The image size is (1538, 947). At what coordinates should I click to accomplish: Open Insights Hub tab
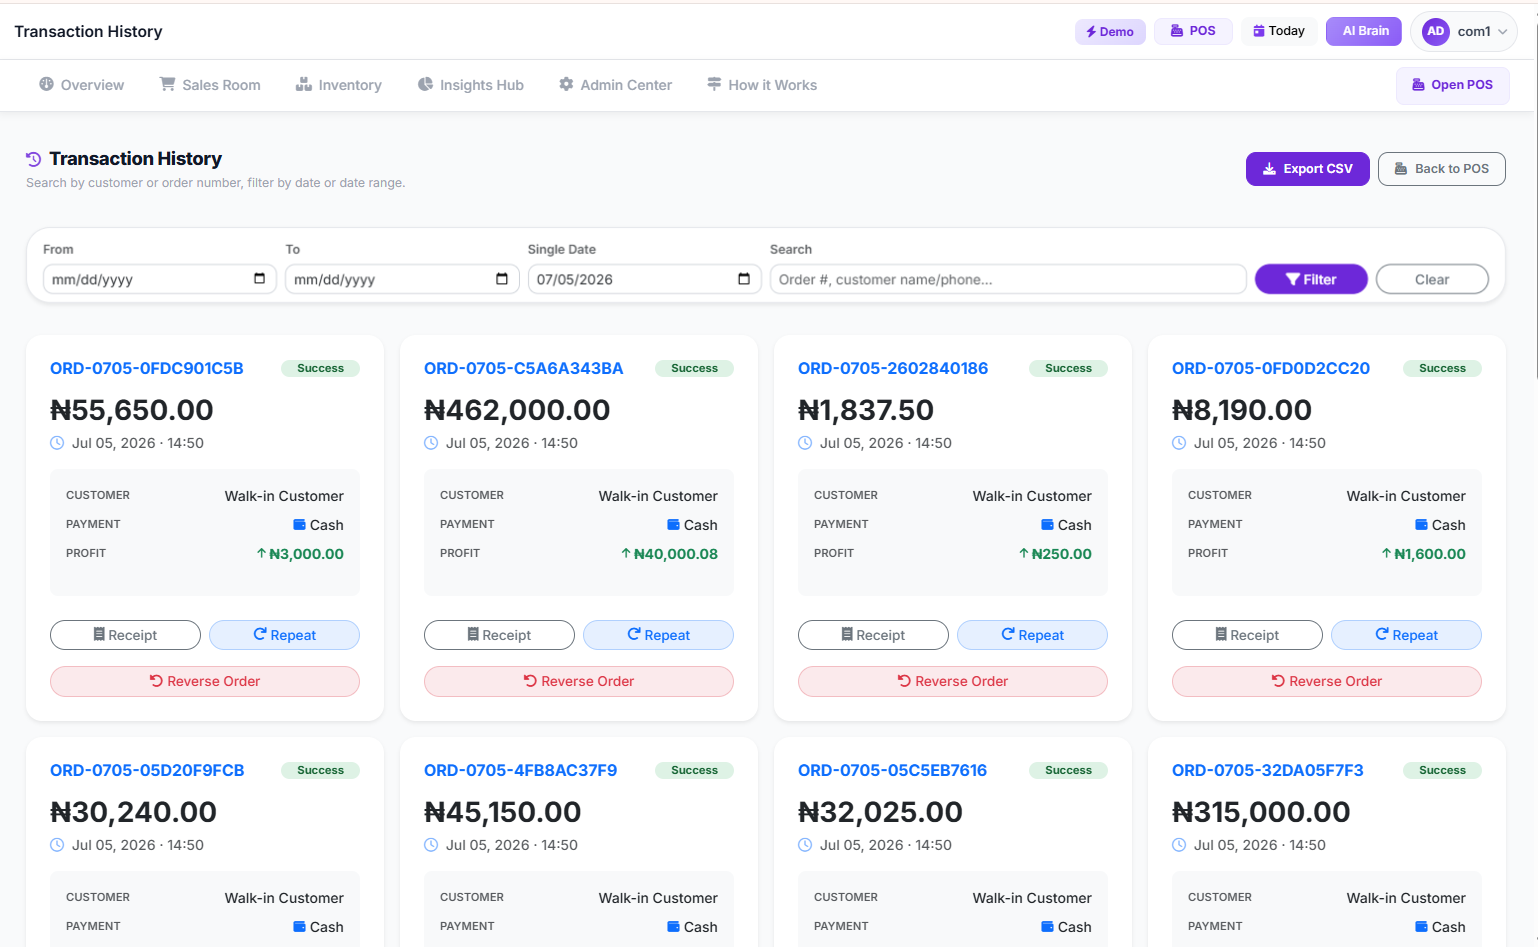tap(471, 85)
